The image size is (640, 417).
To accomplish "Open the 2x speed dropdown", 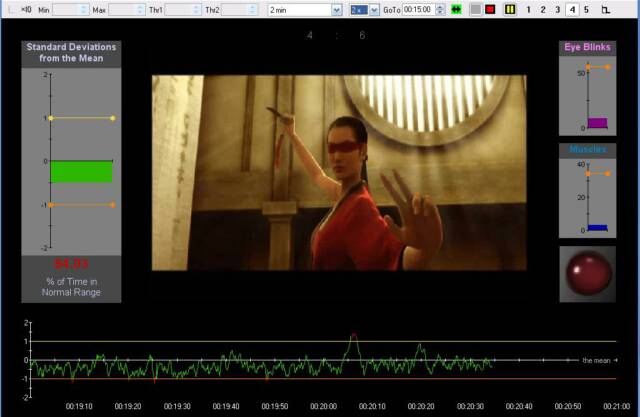I will 374,10.
